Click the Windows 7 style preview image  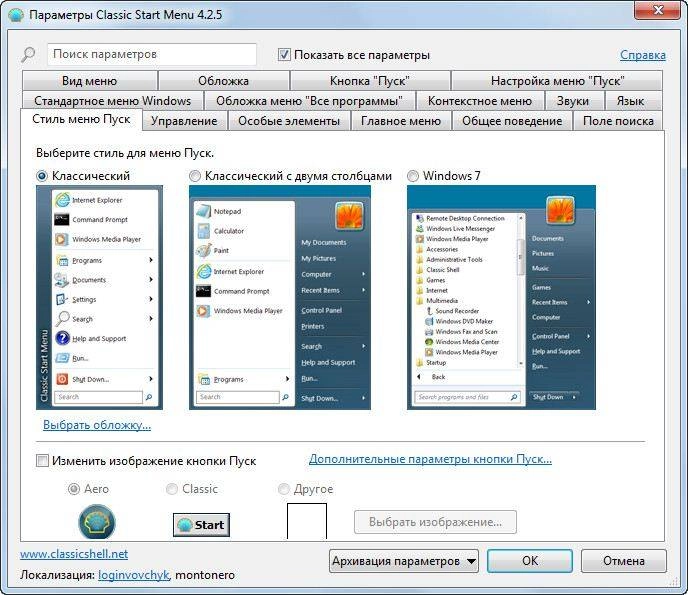point(502,298)
